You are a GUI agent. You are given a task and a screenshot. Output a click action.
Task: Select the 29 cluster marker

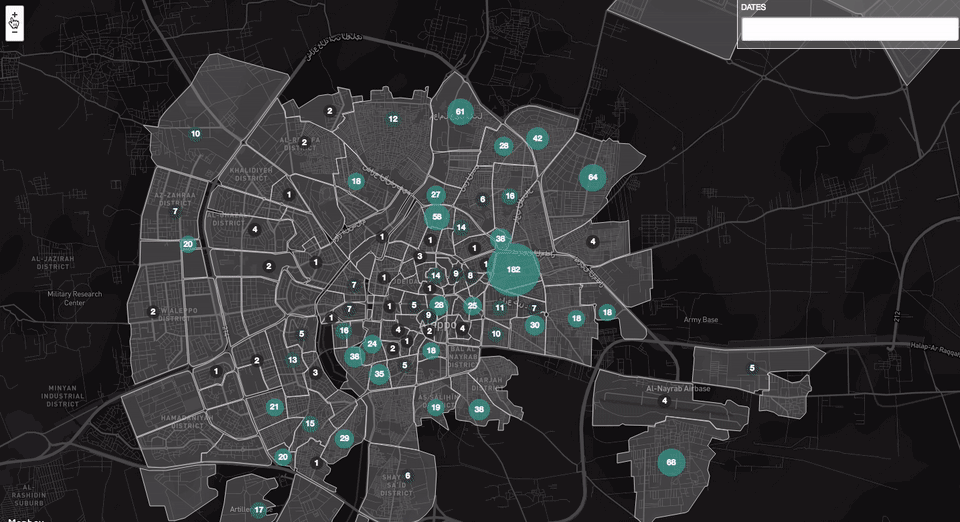click(344, 438)
